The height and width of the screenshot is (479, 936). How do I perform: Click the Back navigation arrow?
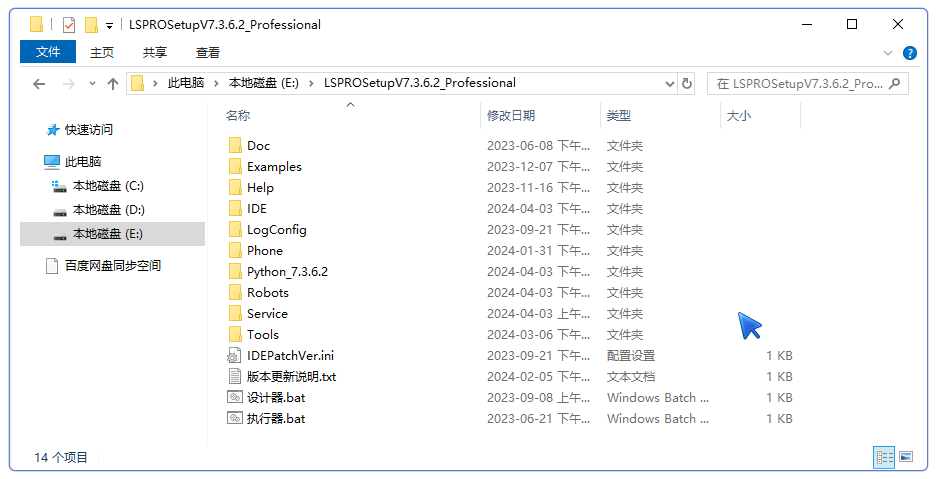39,84
